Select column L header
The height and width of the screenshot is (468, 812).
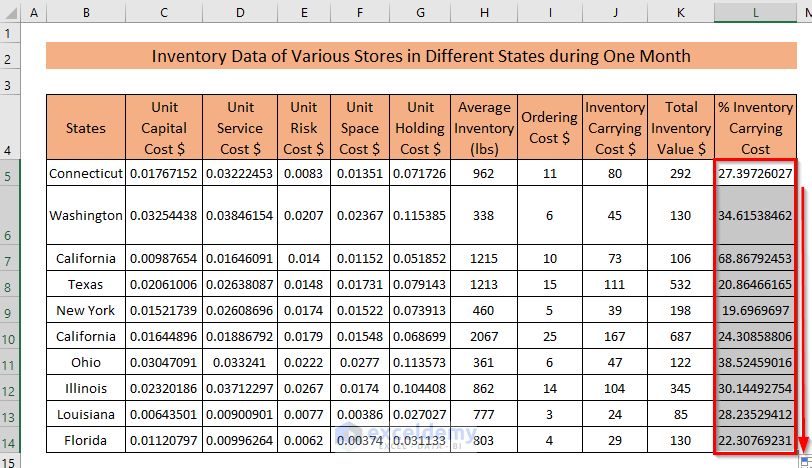coord(755,12)
